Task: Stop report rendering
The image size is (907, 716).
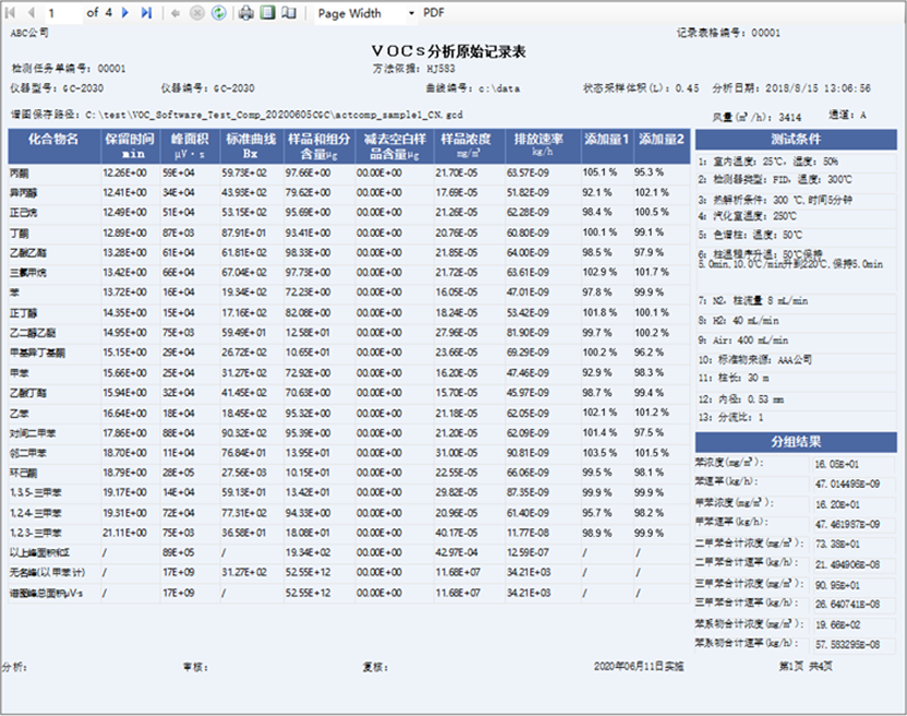Action: coord(196,13)
